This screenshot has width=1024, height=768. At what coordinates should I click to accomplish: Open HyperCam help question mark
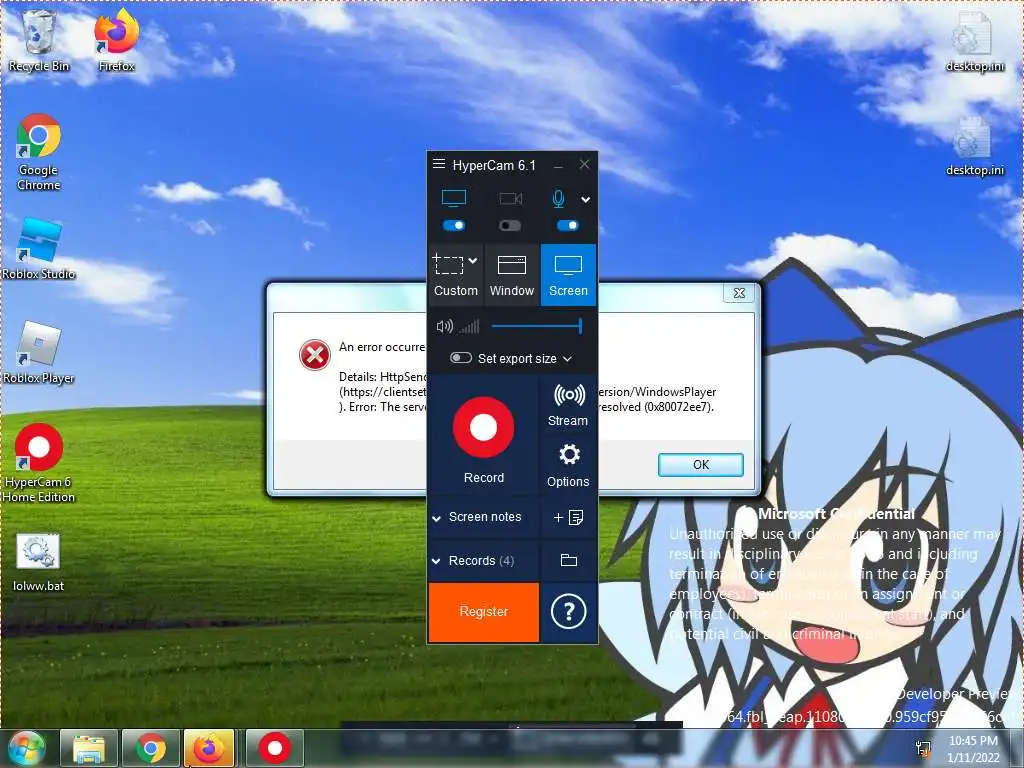click(x=568, y=612)
